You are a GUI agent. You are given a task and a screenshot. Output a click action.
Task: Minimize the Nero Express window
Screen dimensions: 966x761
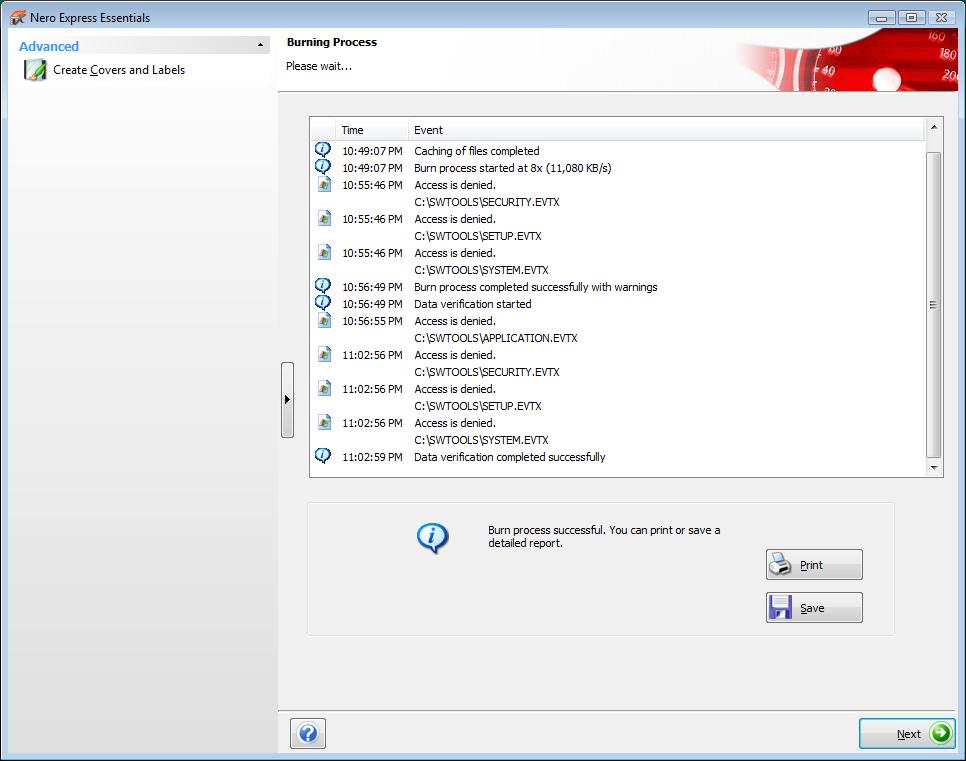pyautogui.click(x=882, y=18)
